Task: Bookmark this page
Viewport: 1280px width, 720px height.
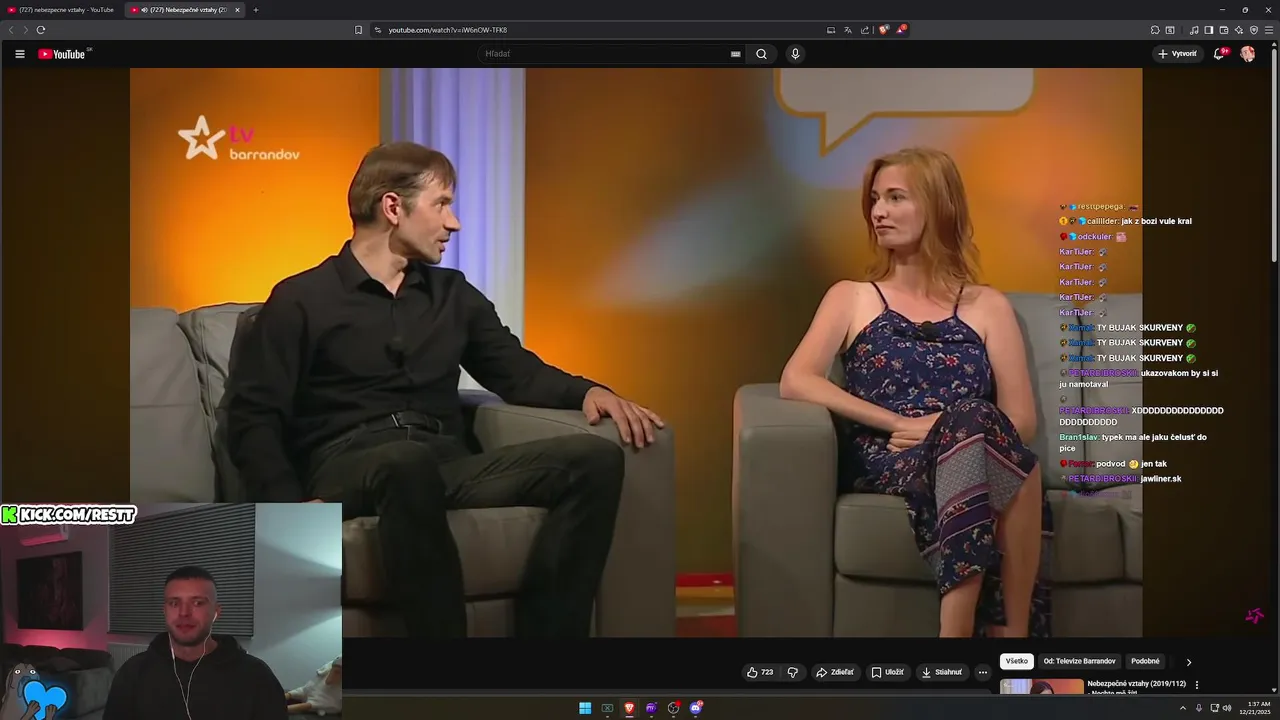Action: (359, 30)
